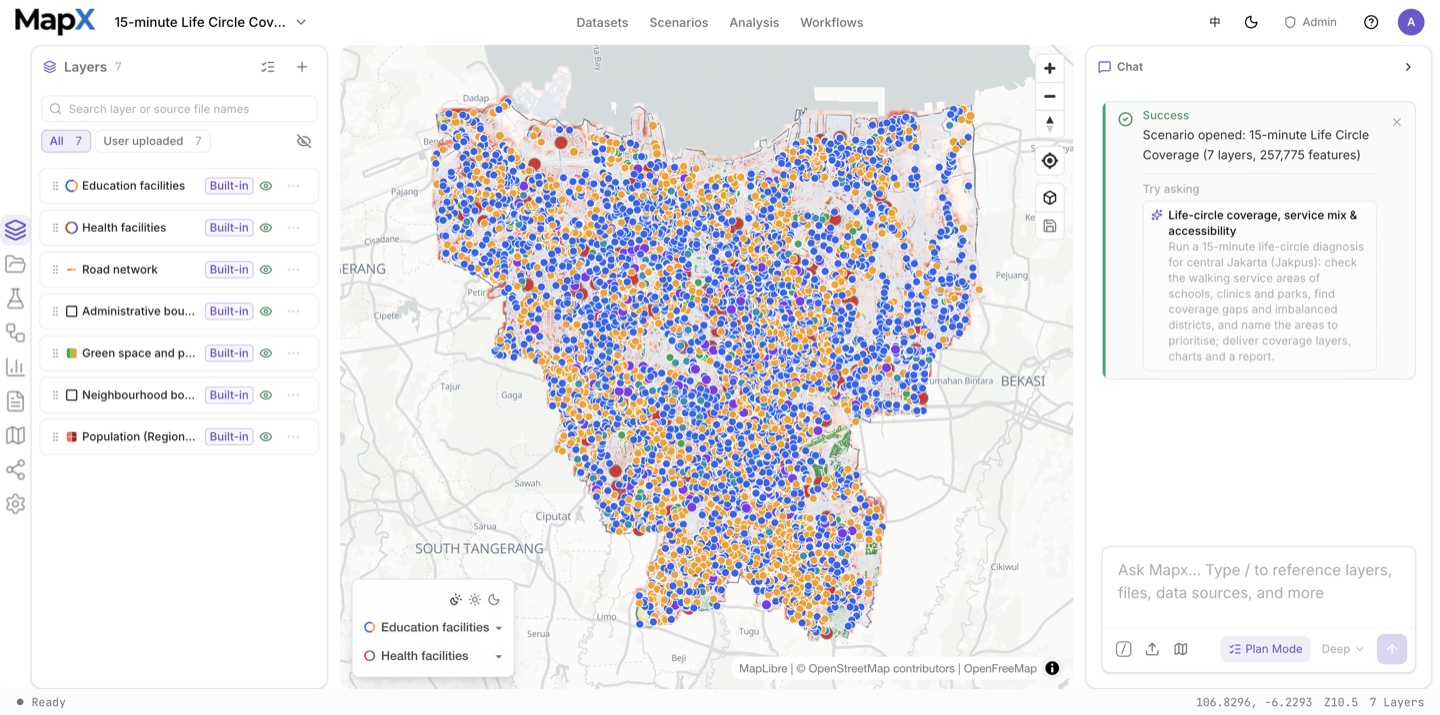
Task: Toggle Plan Mode in chat
Action: pyautogui.click(x=1265, y=649)
